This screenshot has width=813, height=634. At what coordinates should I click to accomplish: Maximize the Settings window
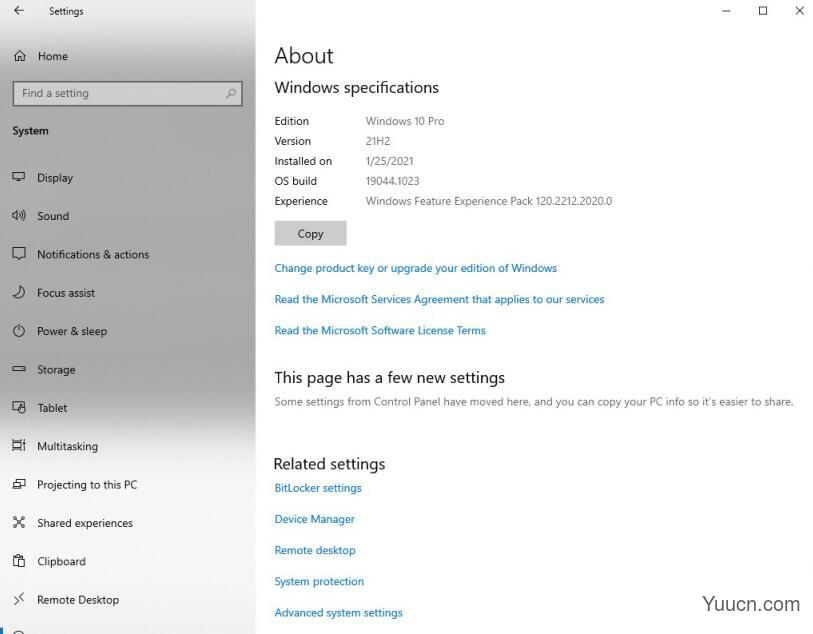[x=763, y=10]
